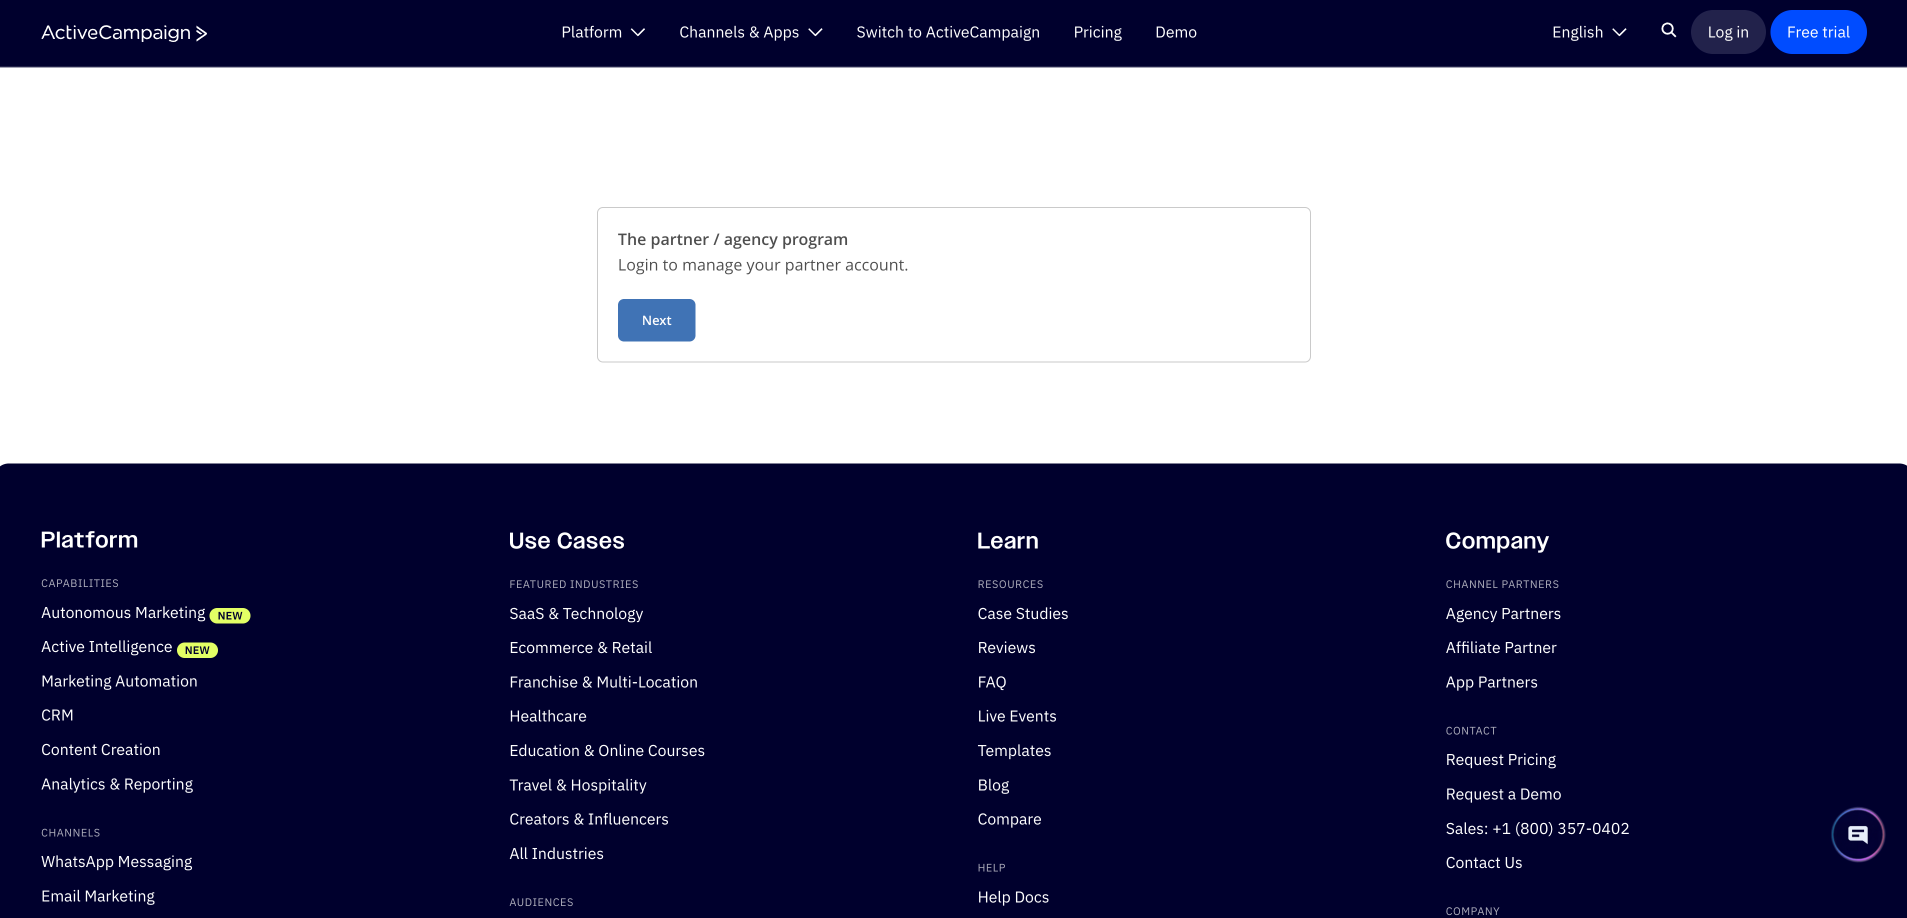Click the Company footer heading
1907x918 pixels.
pos(1497,541)
